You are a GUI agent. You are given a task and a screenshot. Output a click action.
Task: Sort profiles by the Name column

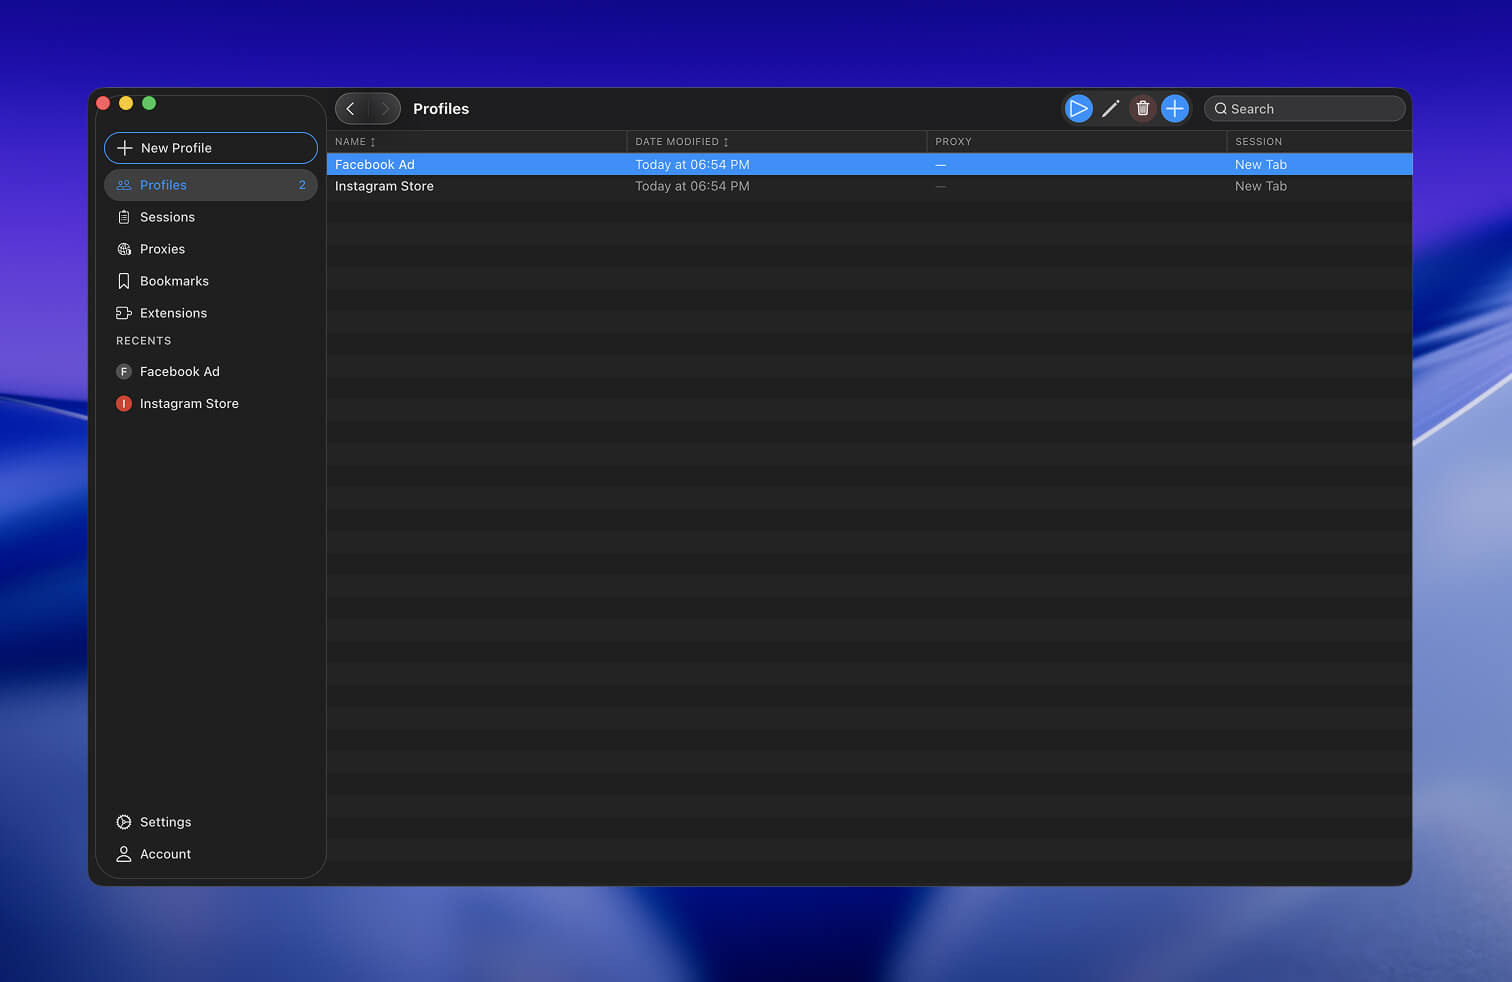point(353,141)
